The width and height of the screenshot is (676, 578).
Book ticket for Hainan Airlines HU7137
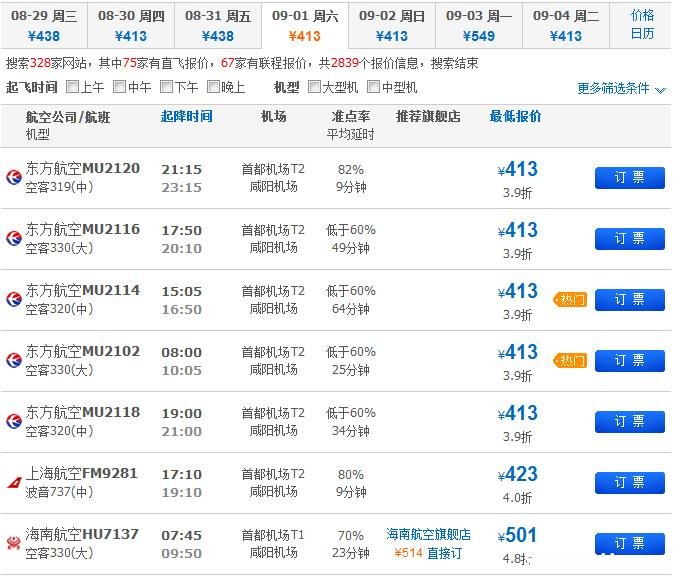[x=629, y=544]
